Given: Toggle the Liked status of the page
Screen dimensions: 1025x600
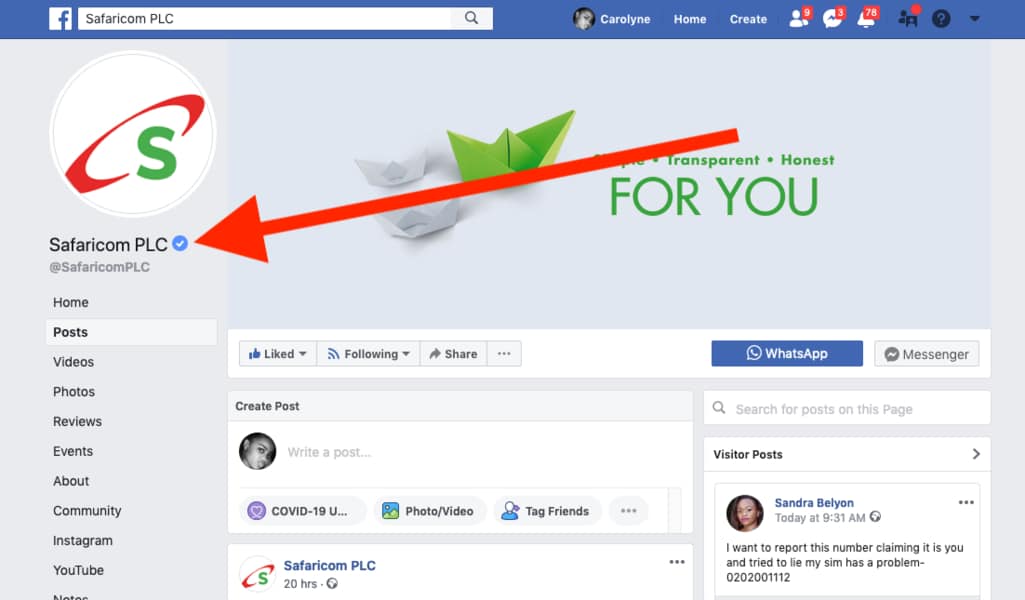Looking at the screenshot, I should [x=277, y=353].
